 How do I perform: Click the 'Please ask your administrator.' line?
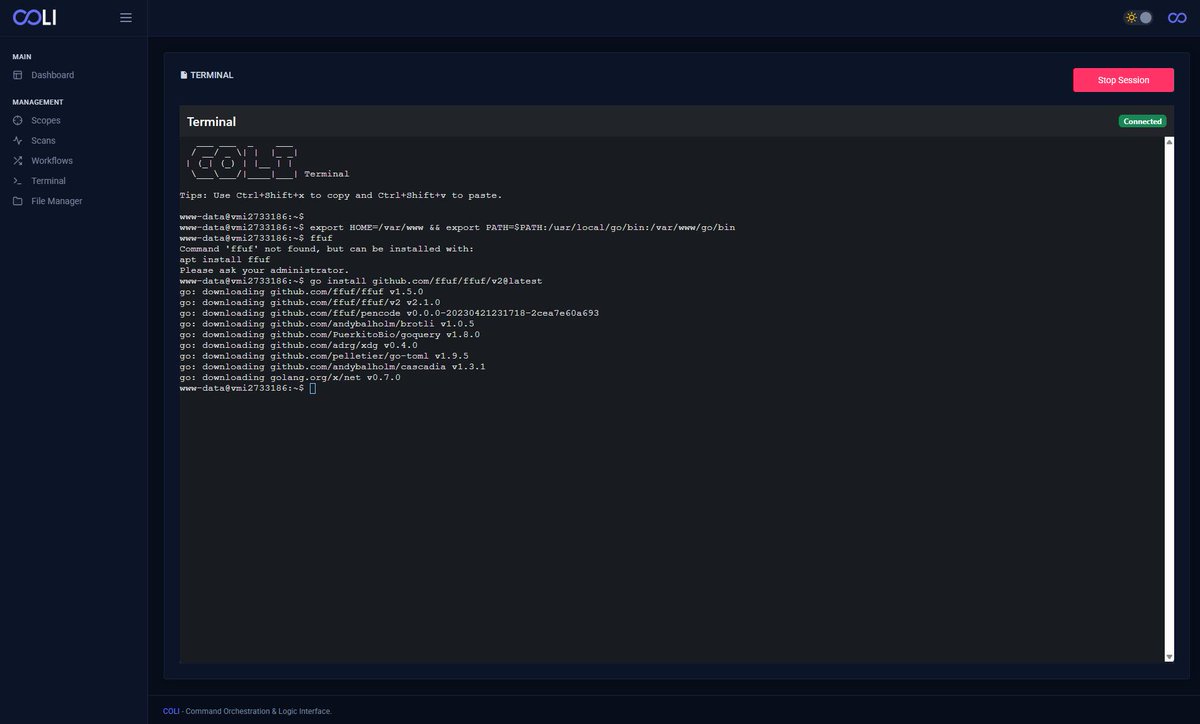pyautogui.click(x=265, y=270)
